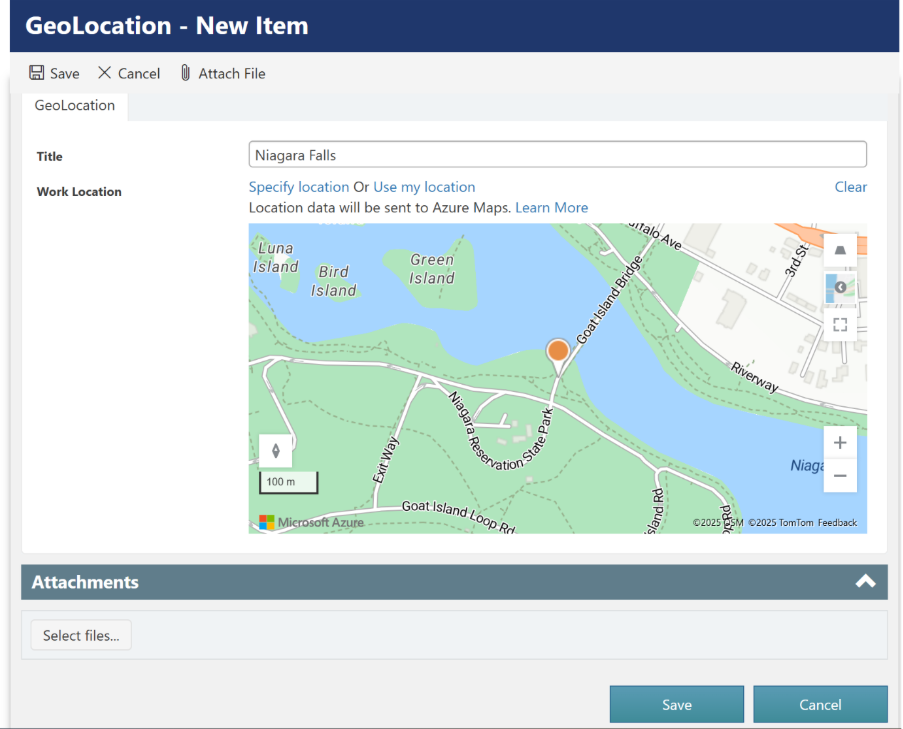Reset map rotation with compass control
The width and height of the screenshot is (903, 729).
[276, 451]
